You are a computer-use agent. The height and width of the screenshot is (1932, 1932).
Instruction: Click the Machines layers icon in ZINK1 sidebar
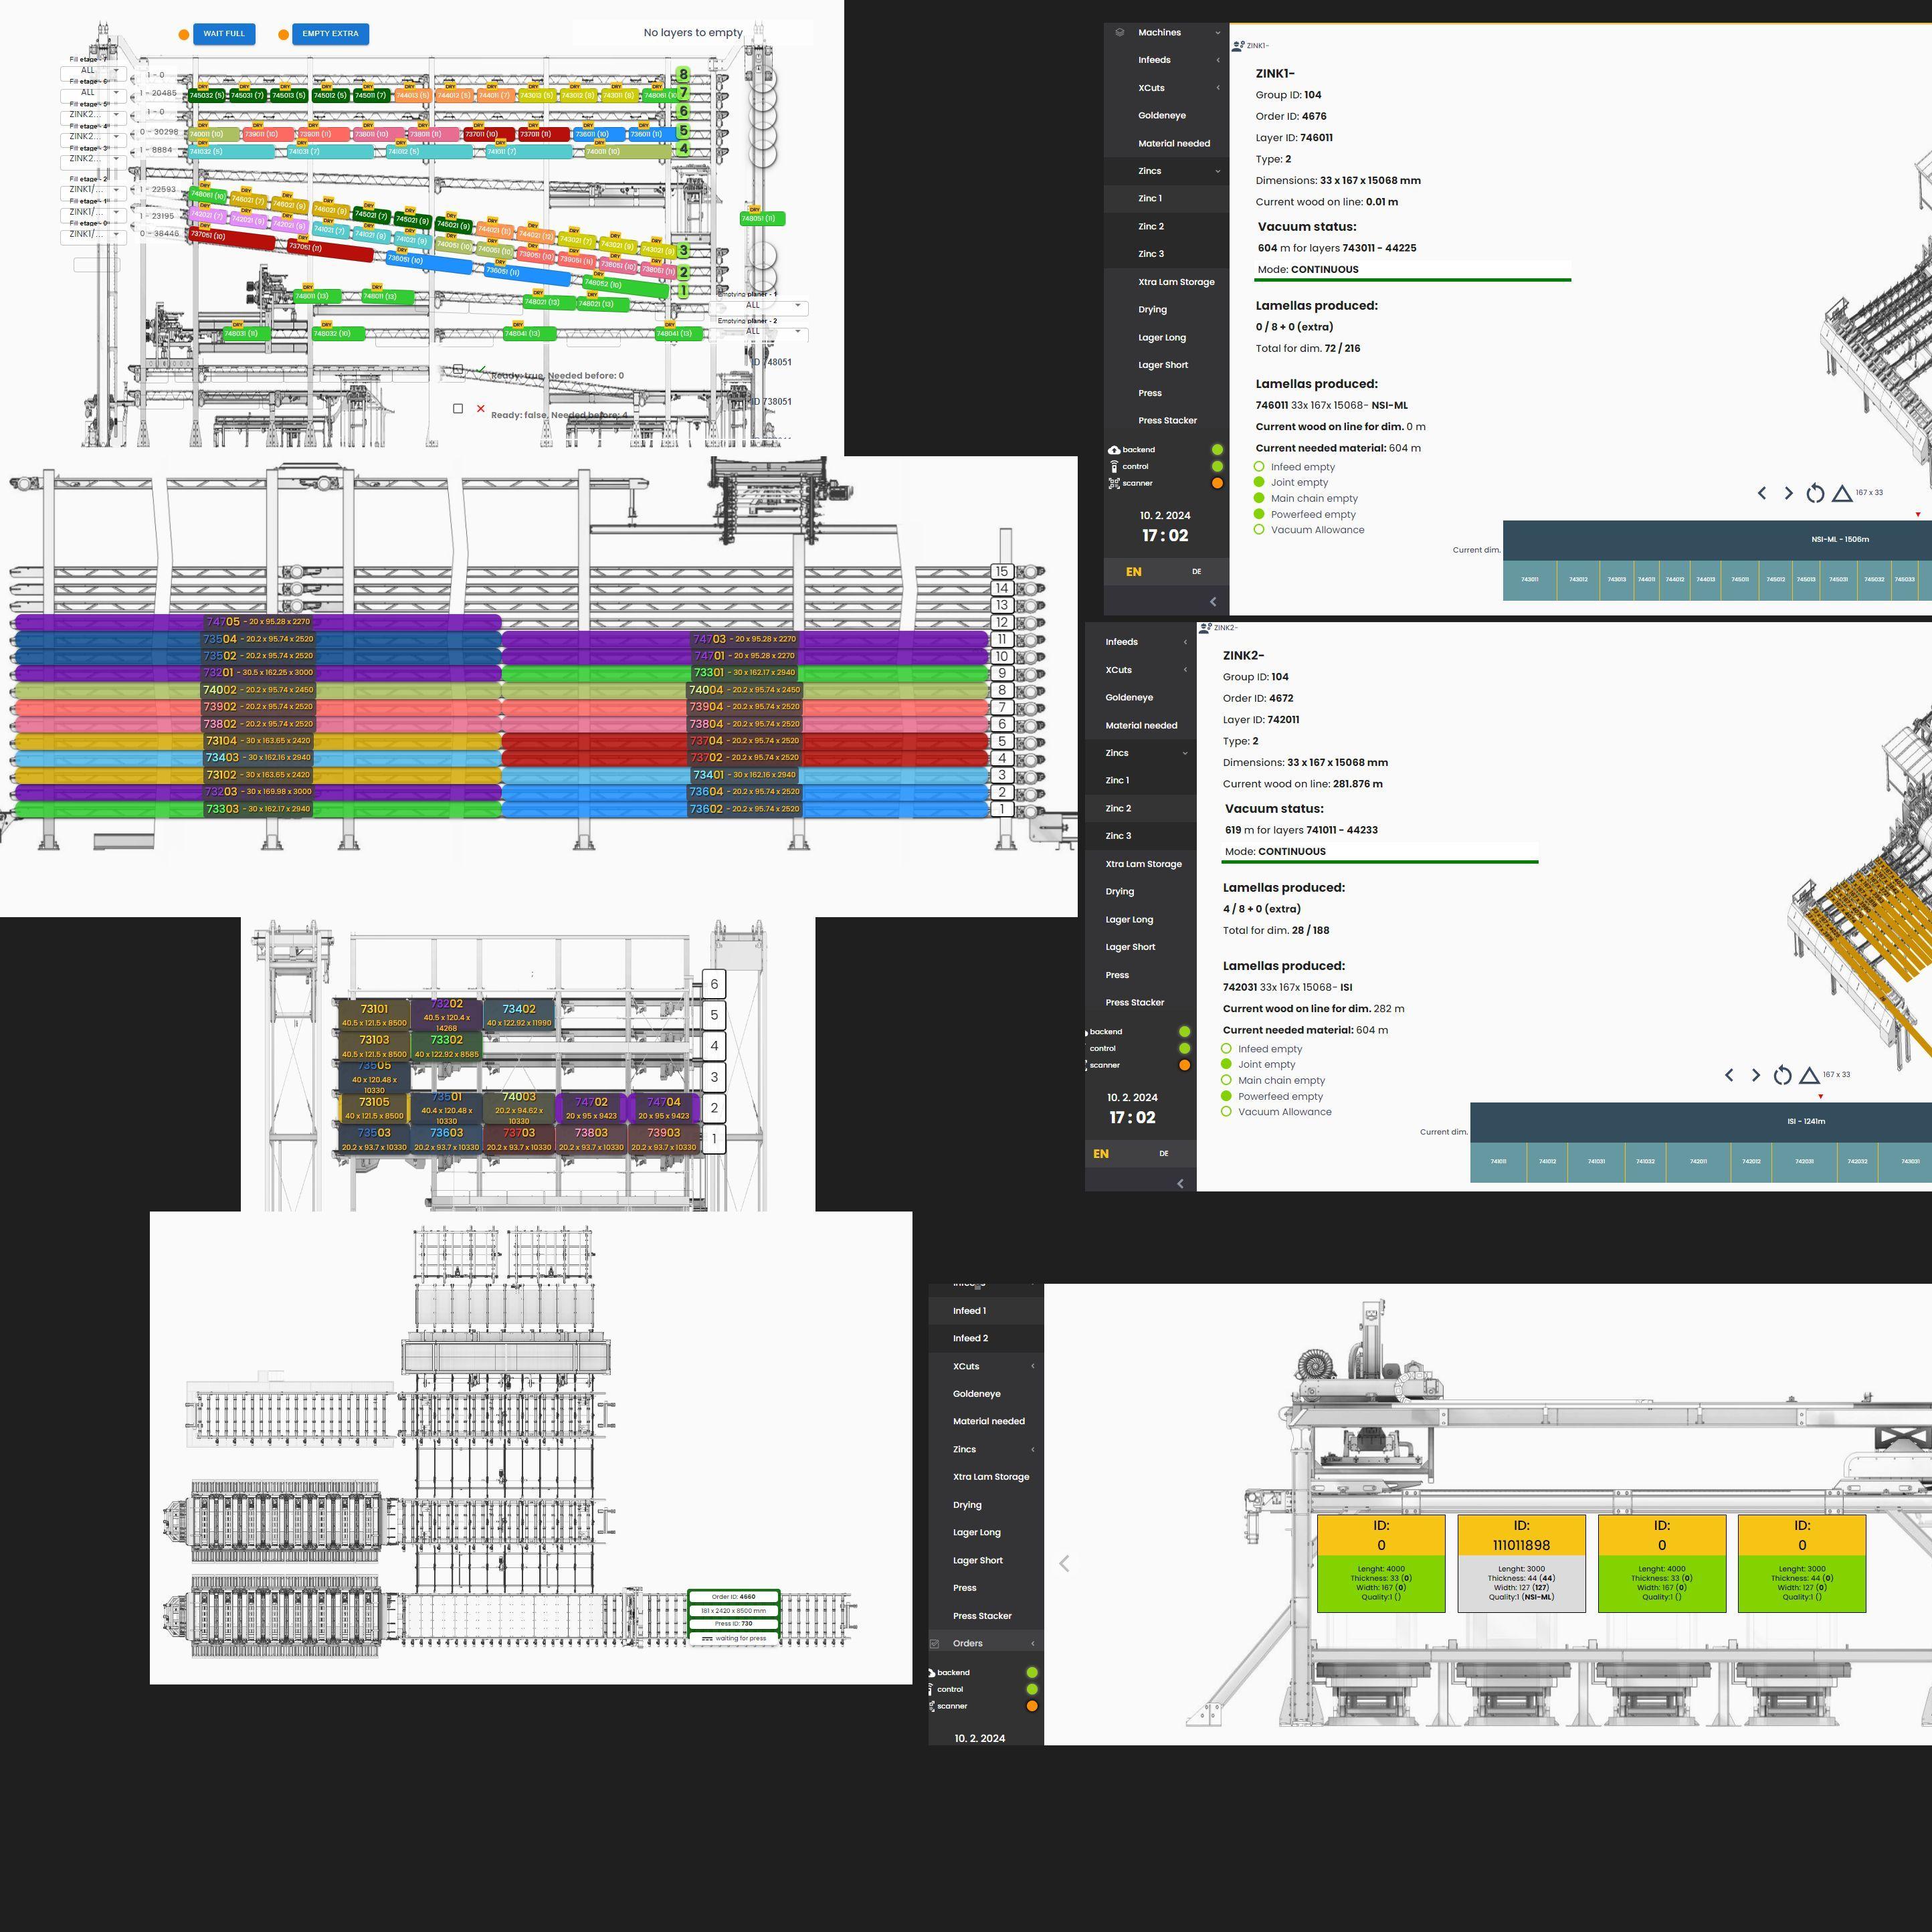(x=1119, y=32)
